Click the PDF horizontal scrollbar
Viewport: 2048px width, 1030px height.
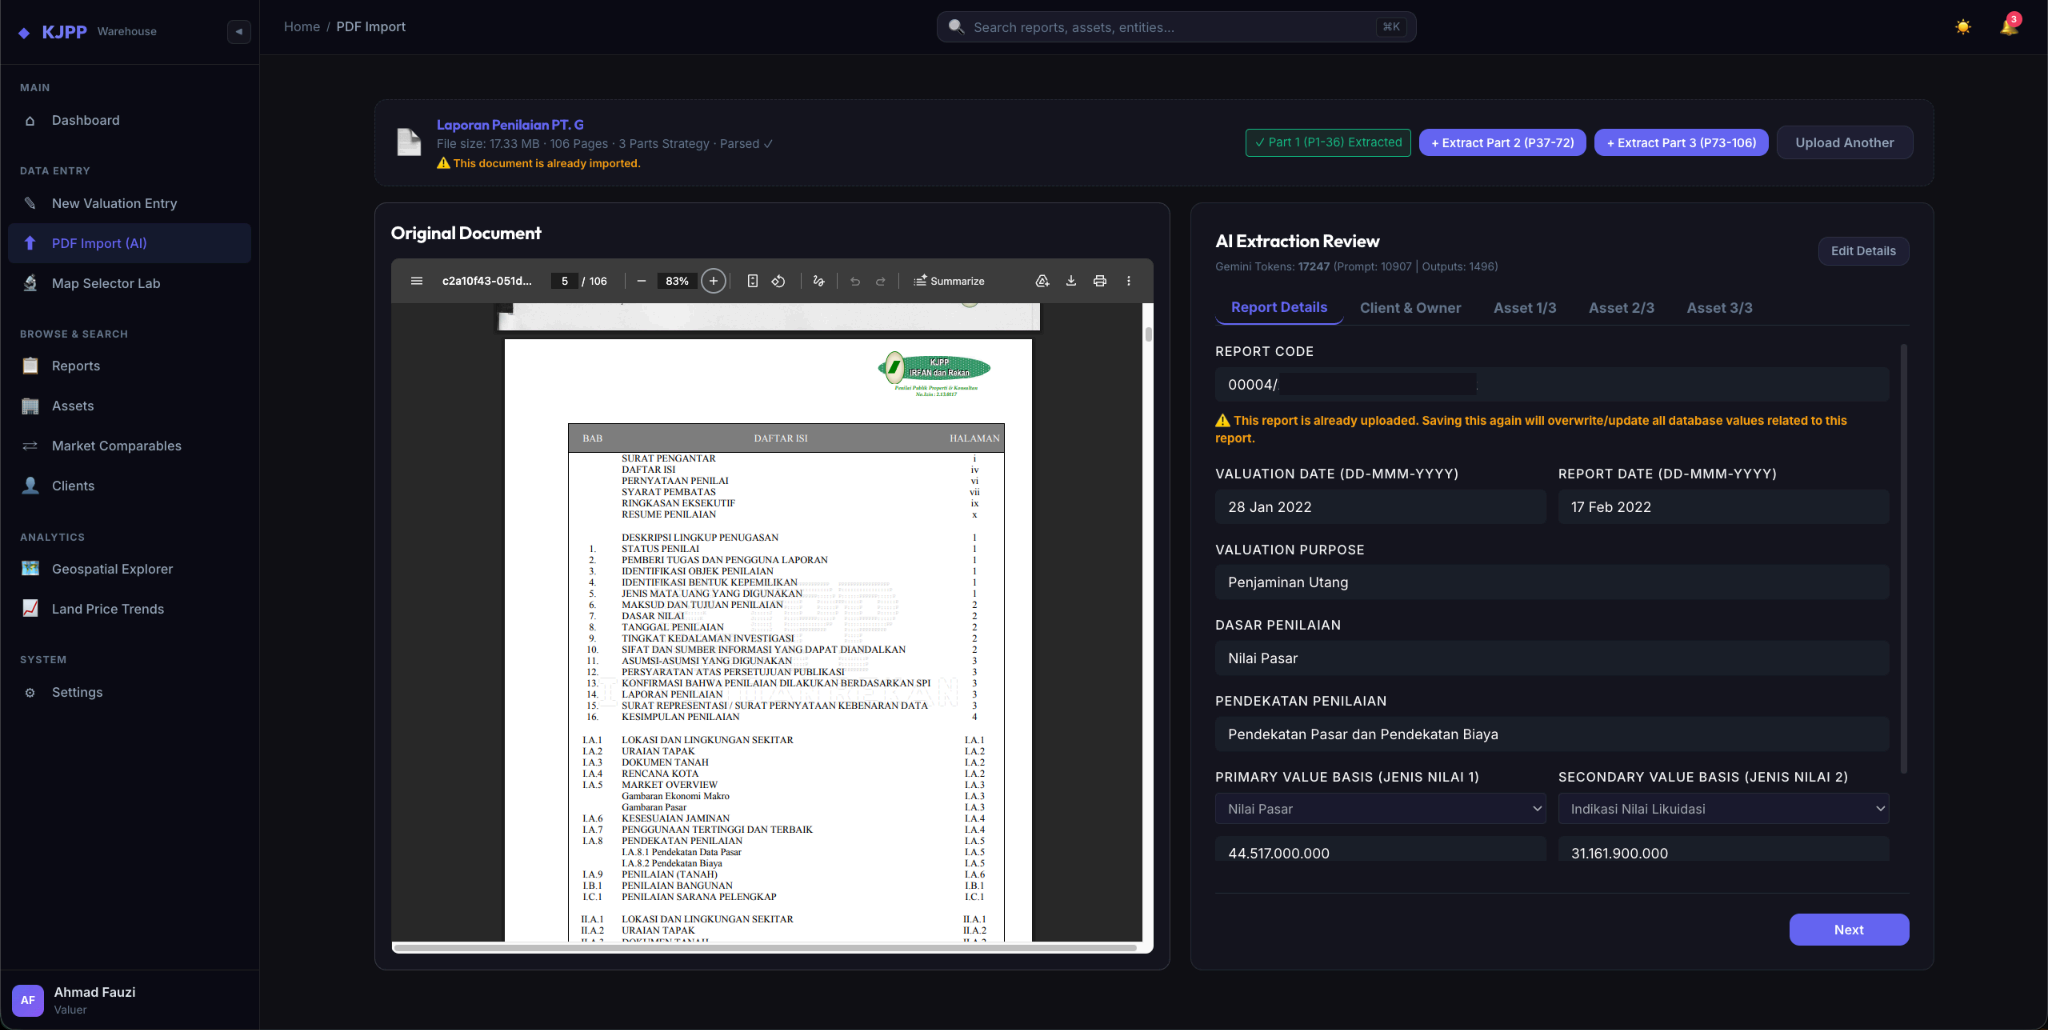point(765,947)
